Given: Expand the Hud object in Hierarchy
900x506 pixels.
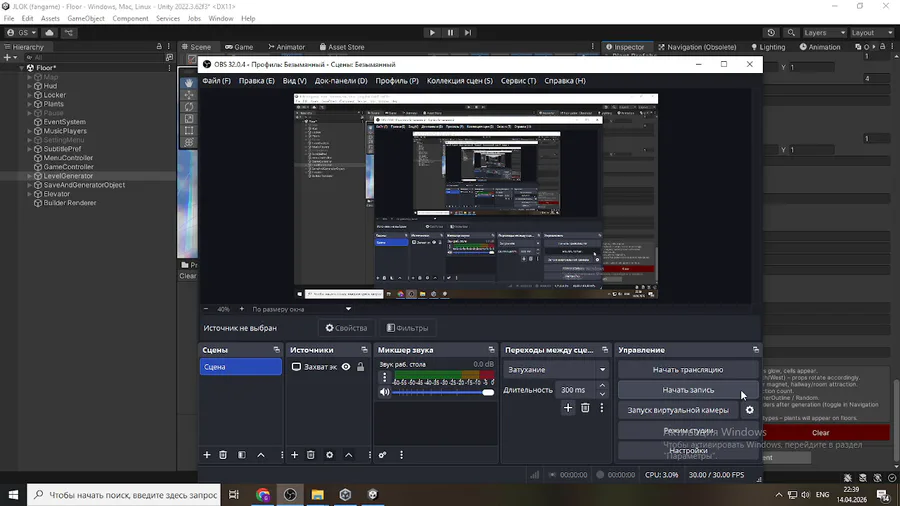Looking at the screenshot, I should (29, 86).
